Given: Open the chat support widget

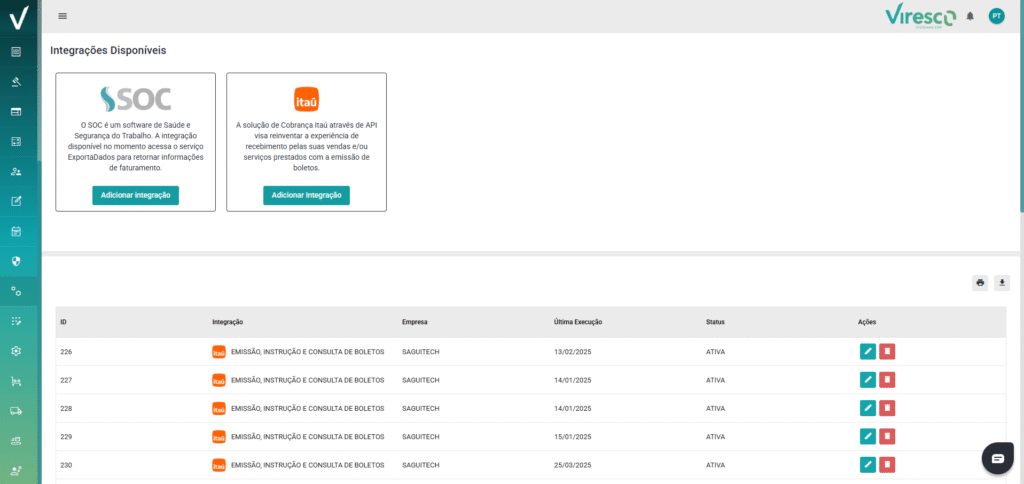Looking at the screenshot, I should (997, 457).
